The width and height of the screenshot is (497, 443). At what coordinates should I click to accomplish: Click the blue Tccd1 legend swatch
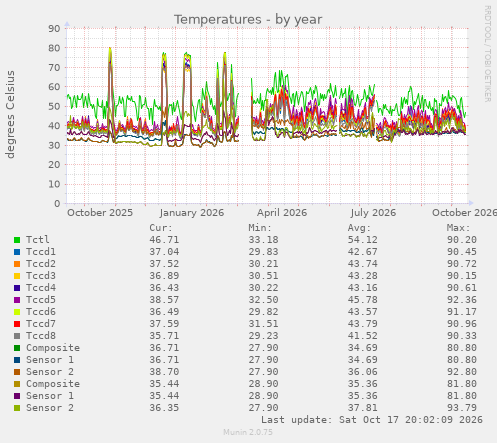click(17, 252)
